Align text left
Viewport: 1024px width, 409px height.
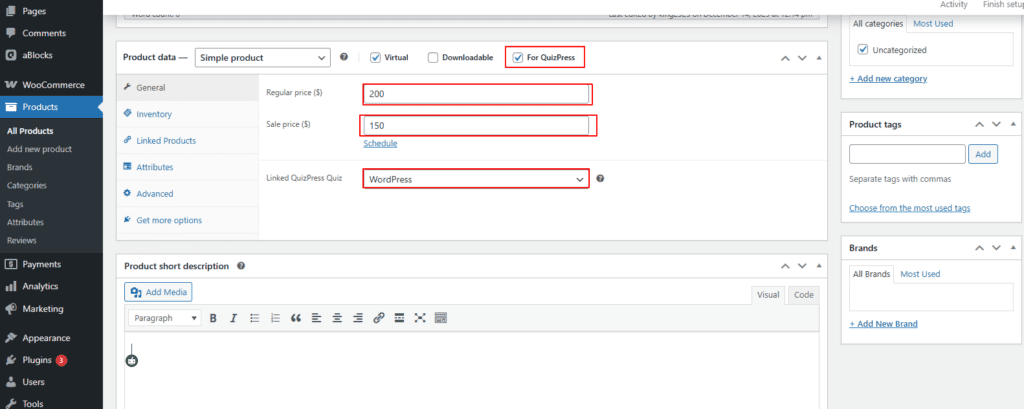click(x=316, y=318)
